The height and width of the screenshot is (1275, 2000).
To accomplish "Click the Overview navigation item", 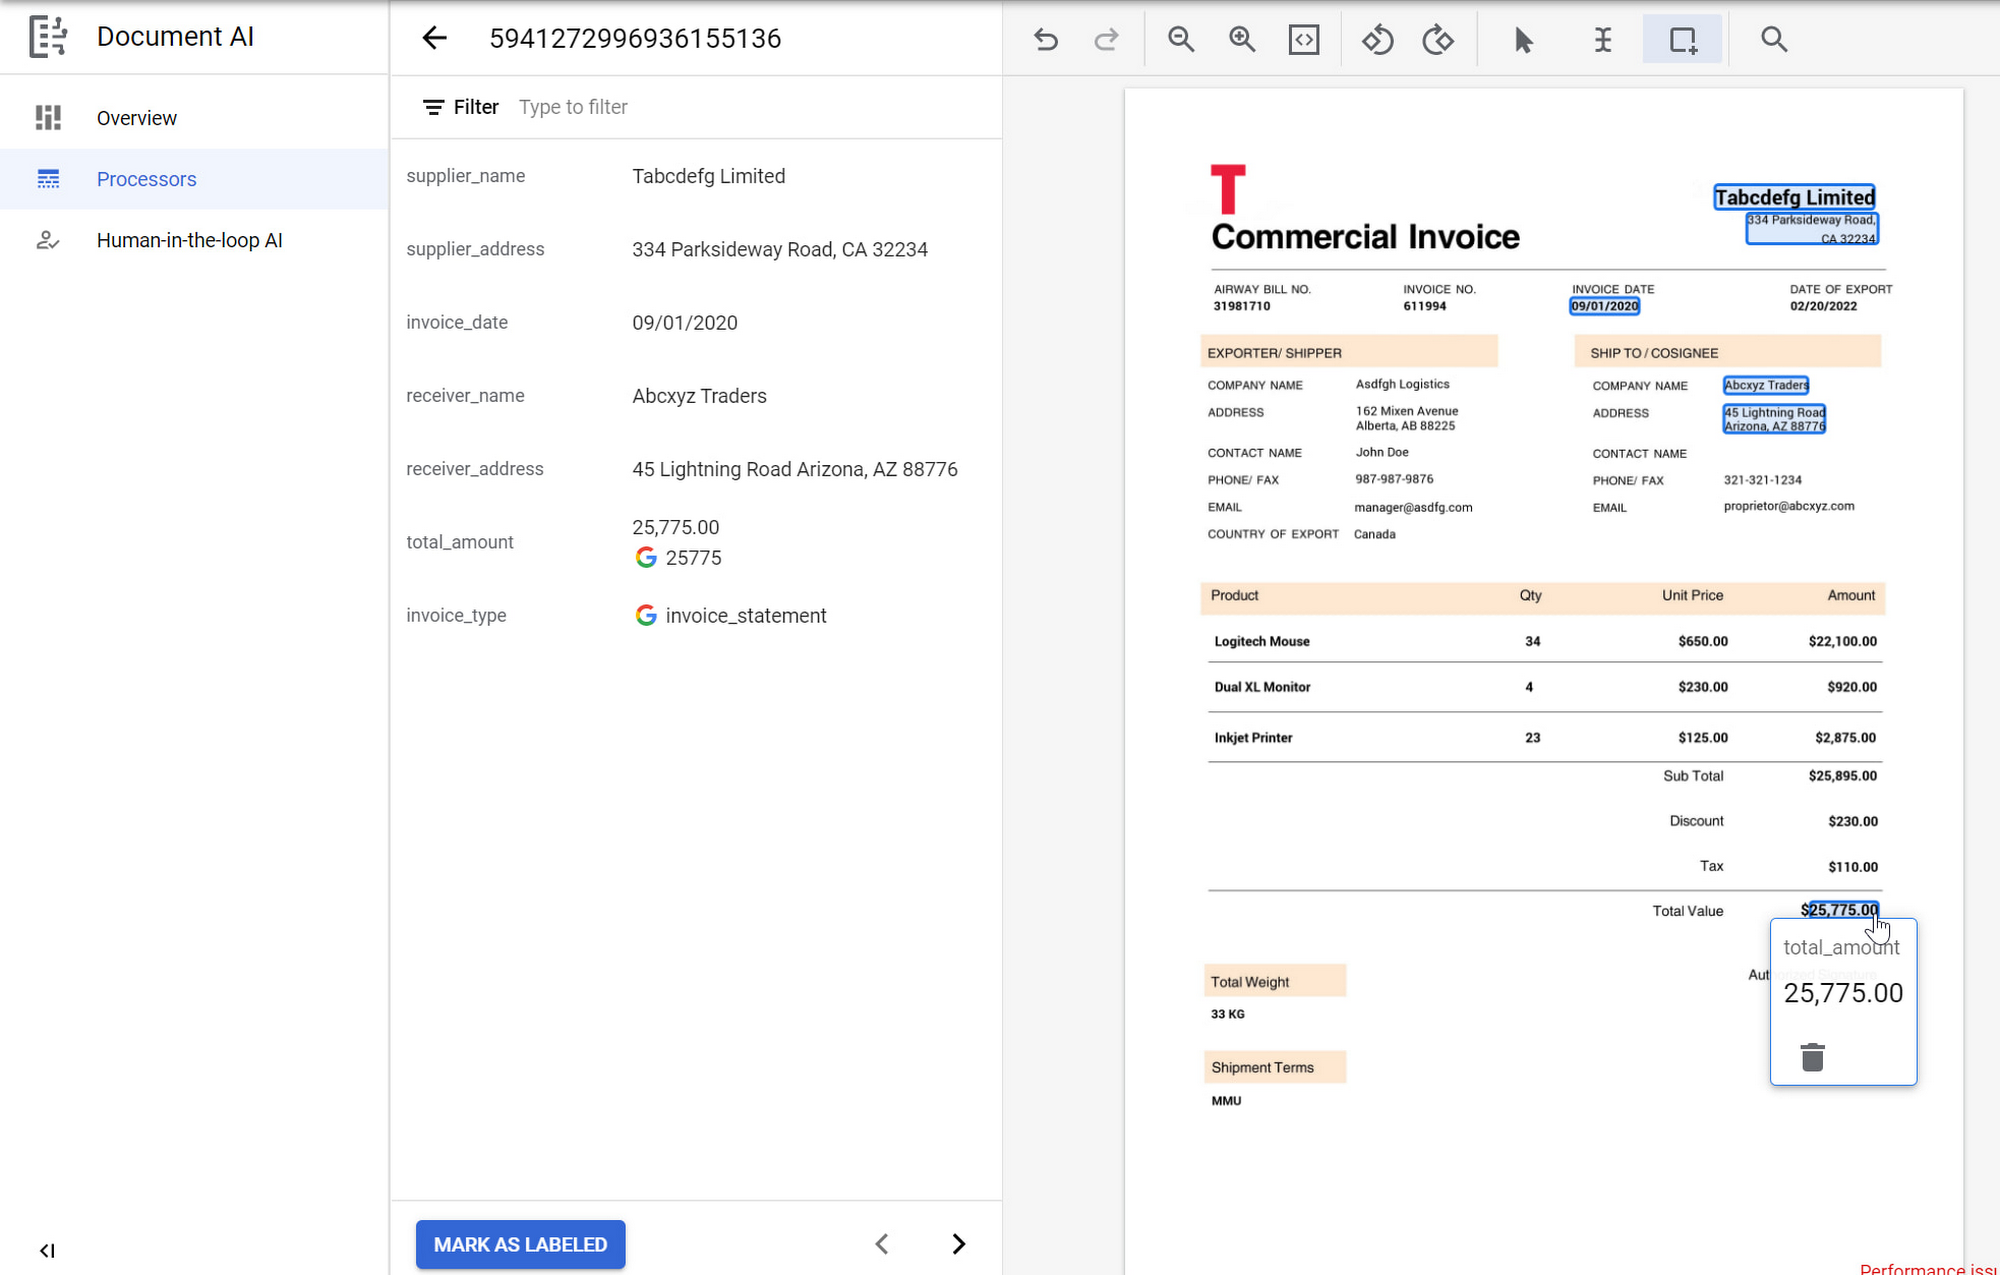I will tap(137, 118).
